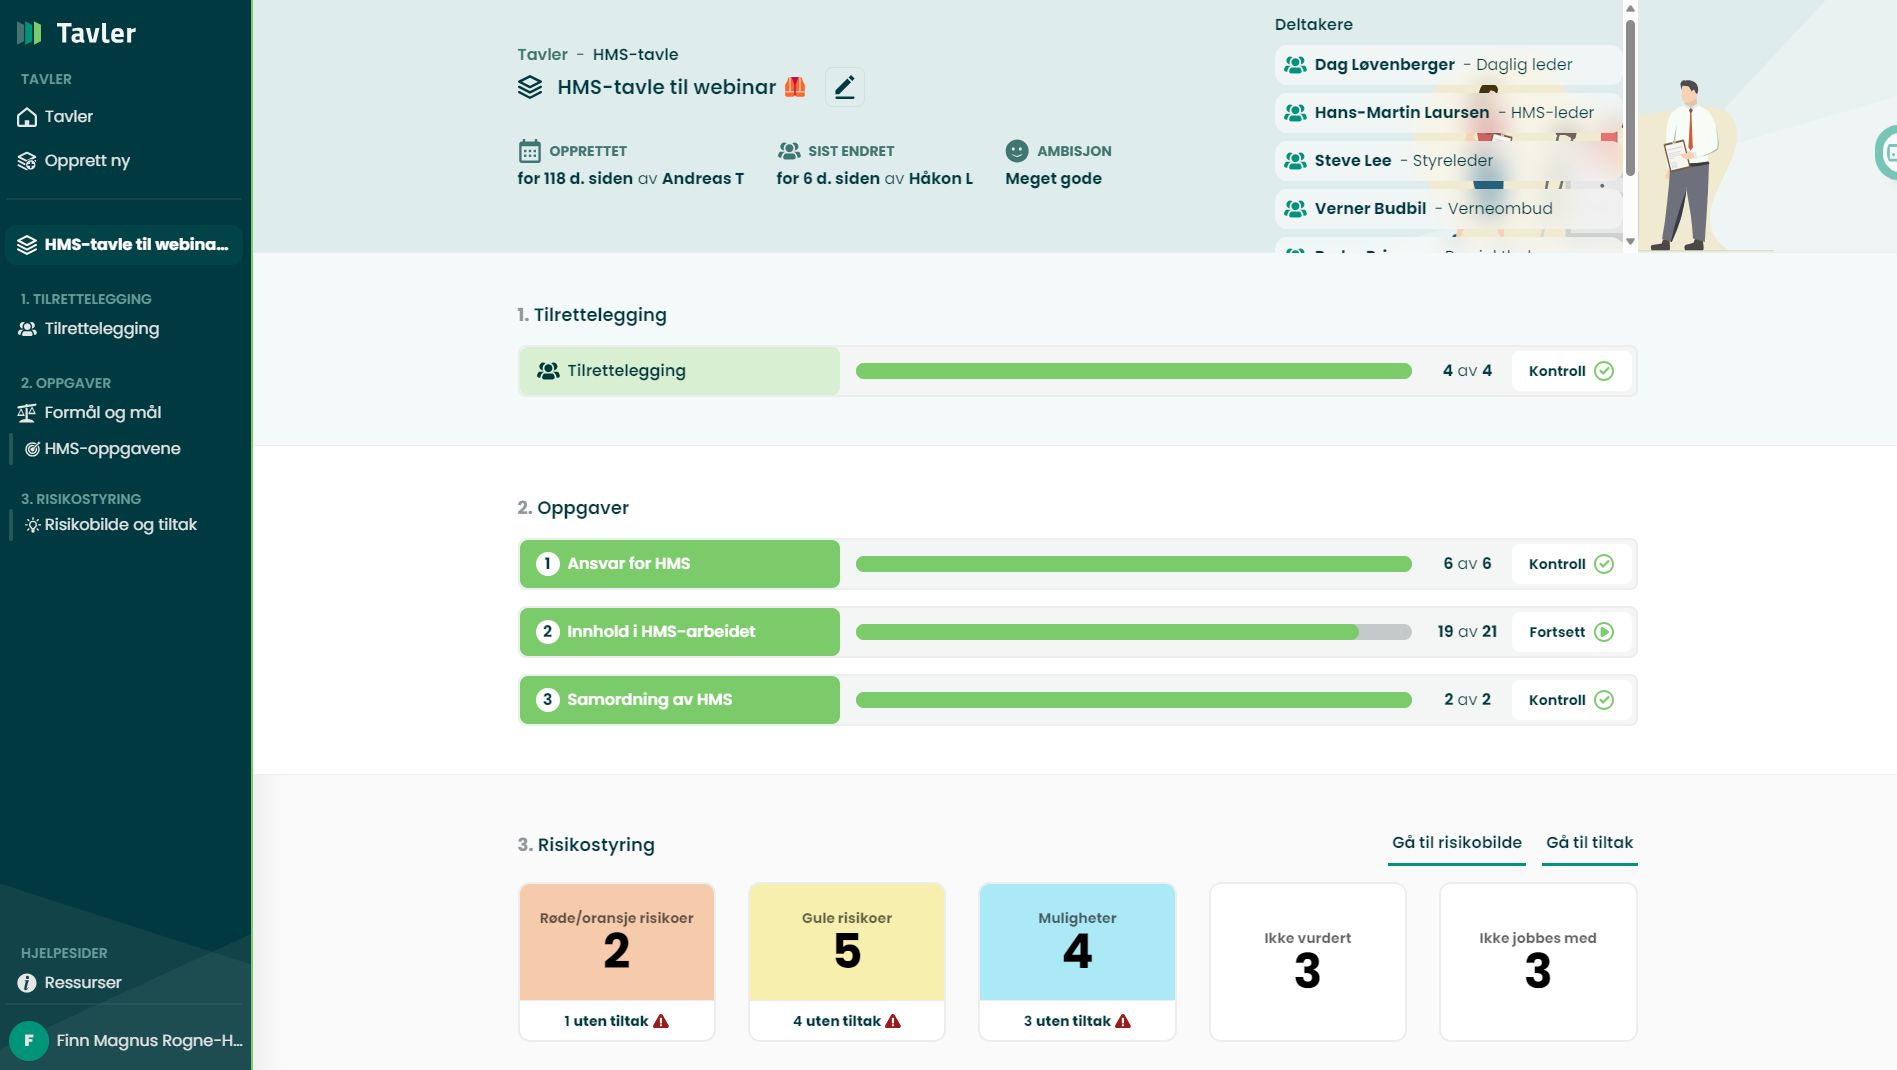This screenshot has height=1070, width=1897.
Task: Open partially visible floating button at right edge
Action: [x=1887, y=152]
